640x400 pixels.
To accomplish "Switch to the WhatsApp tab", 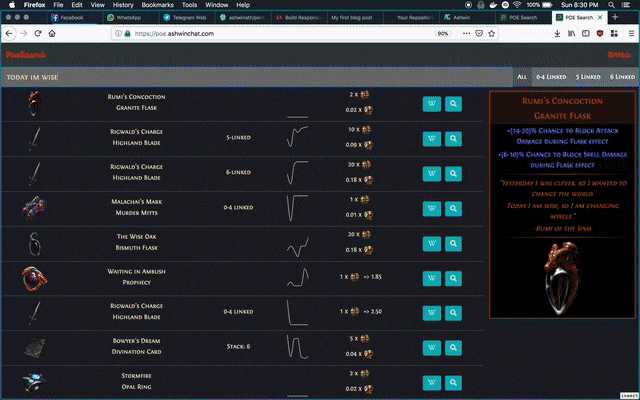I will tap(129, 18).
